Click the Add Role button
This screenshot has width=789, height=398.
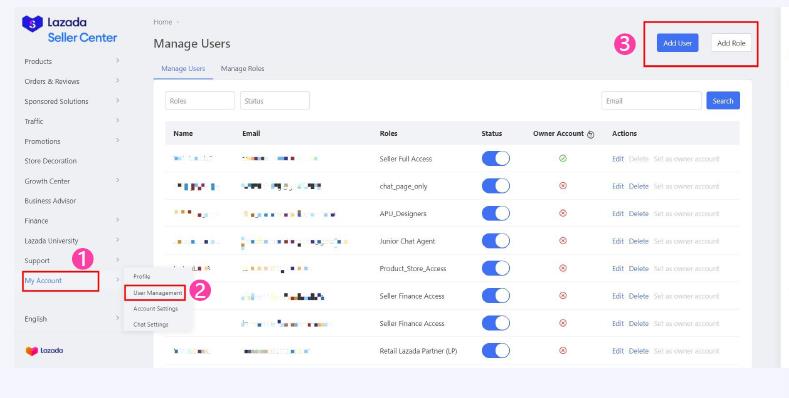(x=731, y=43)
